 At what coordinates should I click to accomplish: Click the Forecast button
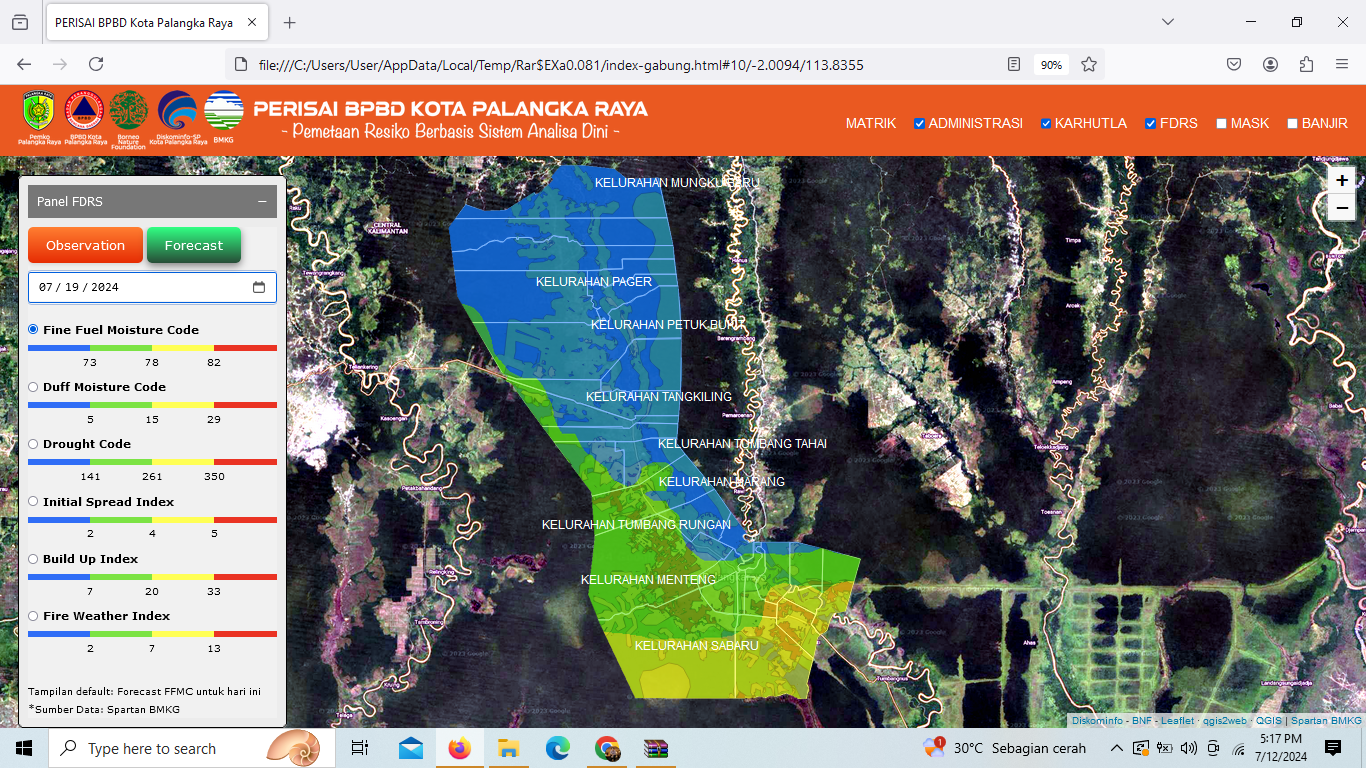[x=194, y=245]
